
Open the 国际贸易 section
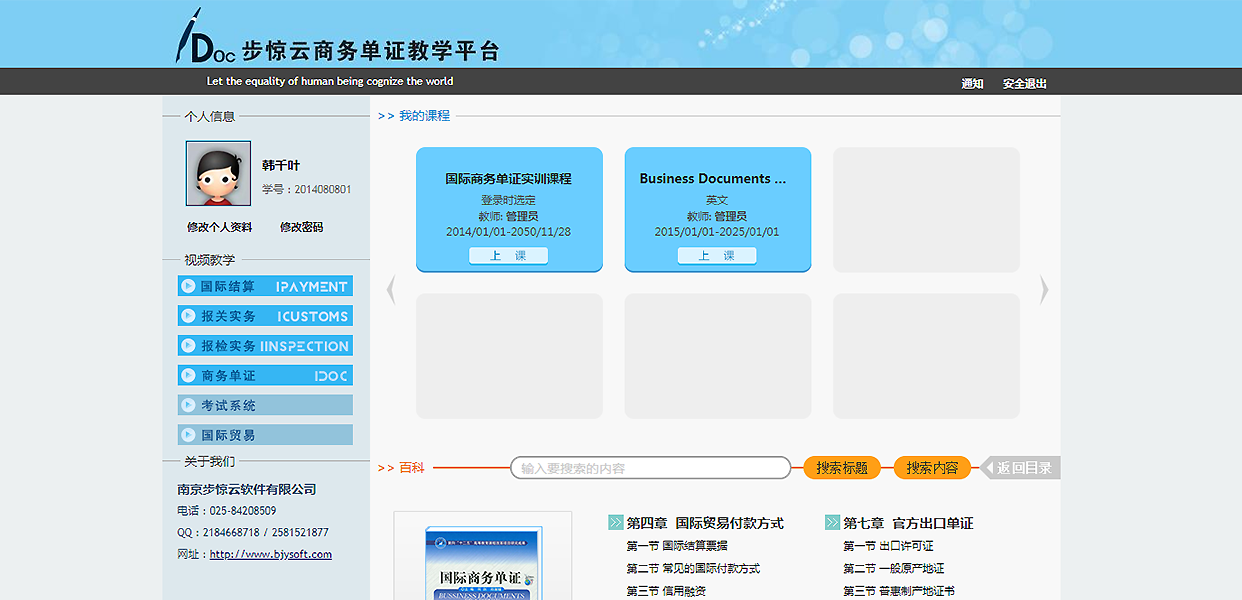tap(265, 435)
